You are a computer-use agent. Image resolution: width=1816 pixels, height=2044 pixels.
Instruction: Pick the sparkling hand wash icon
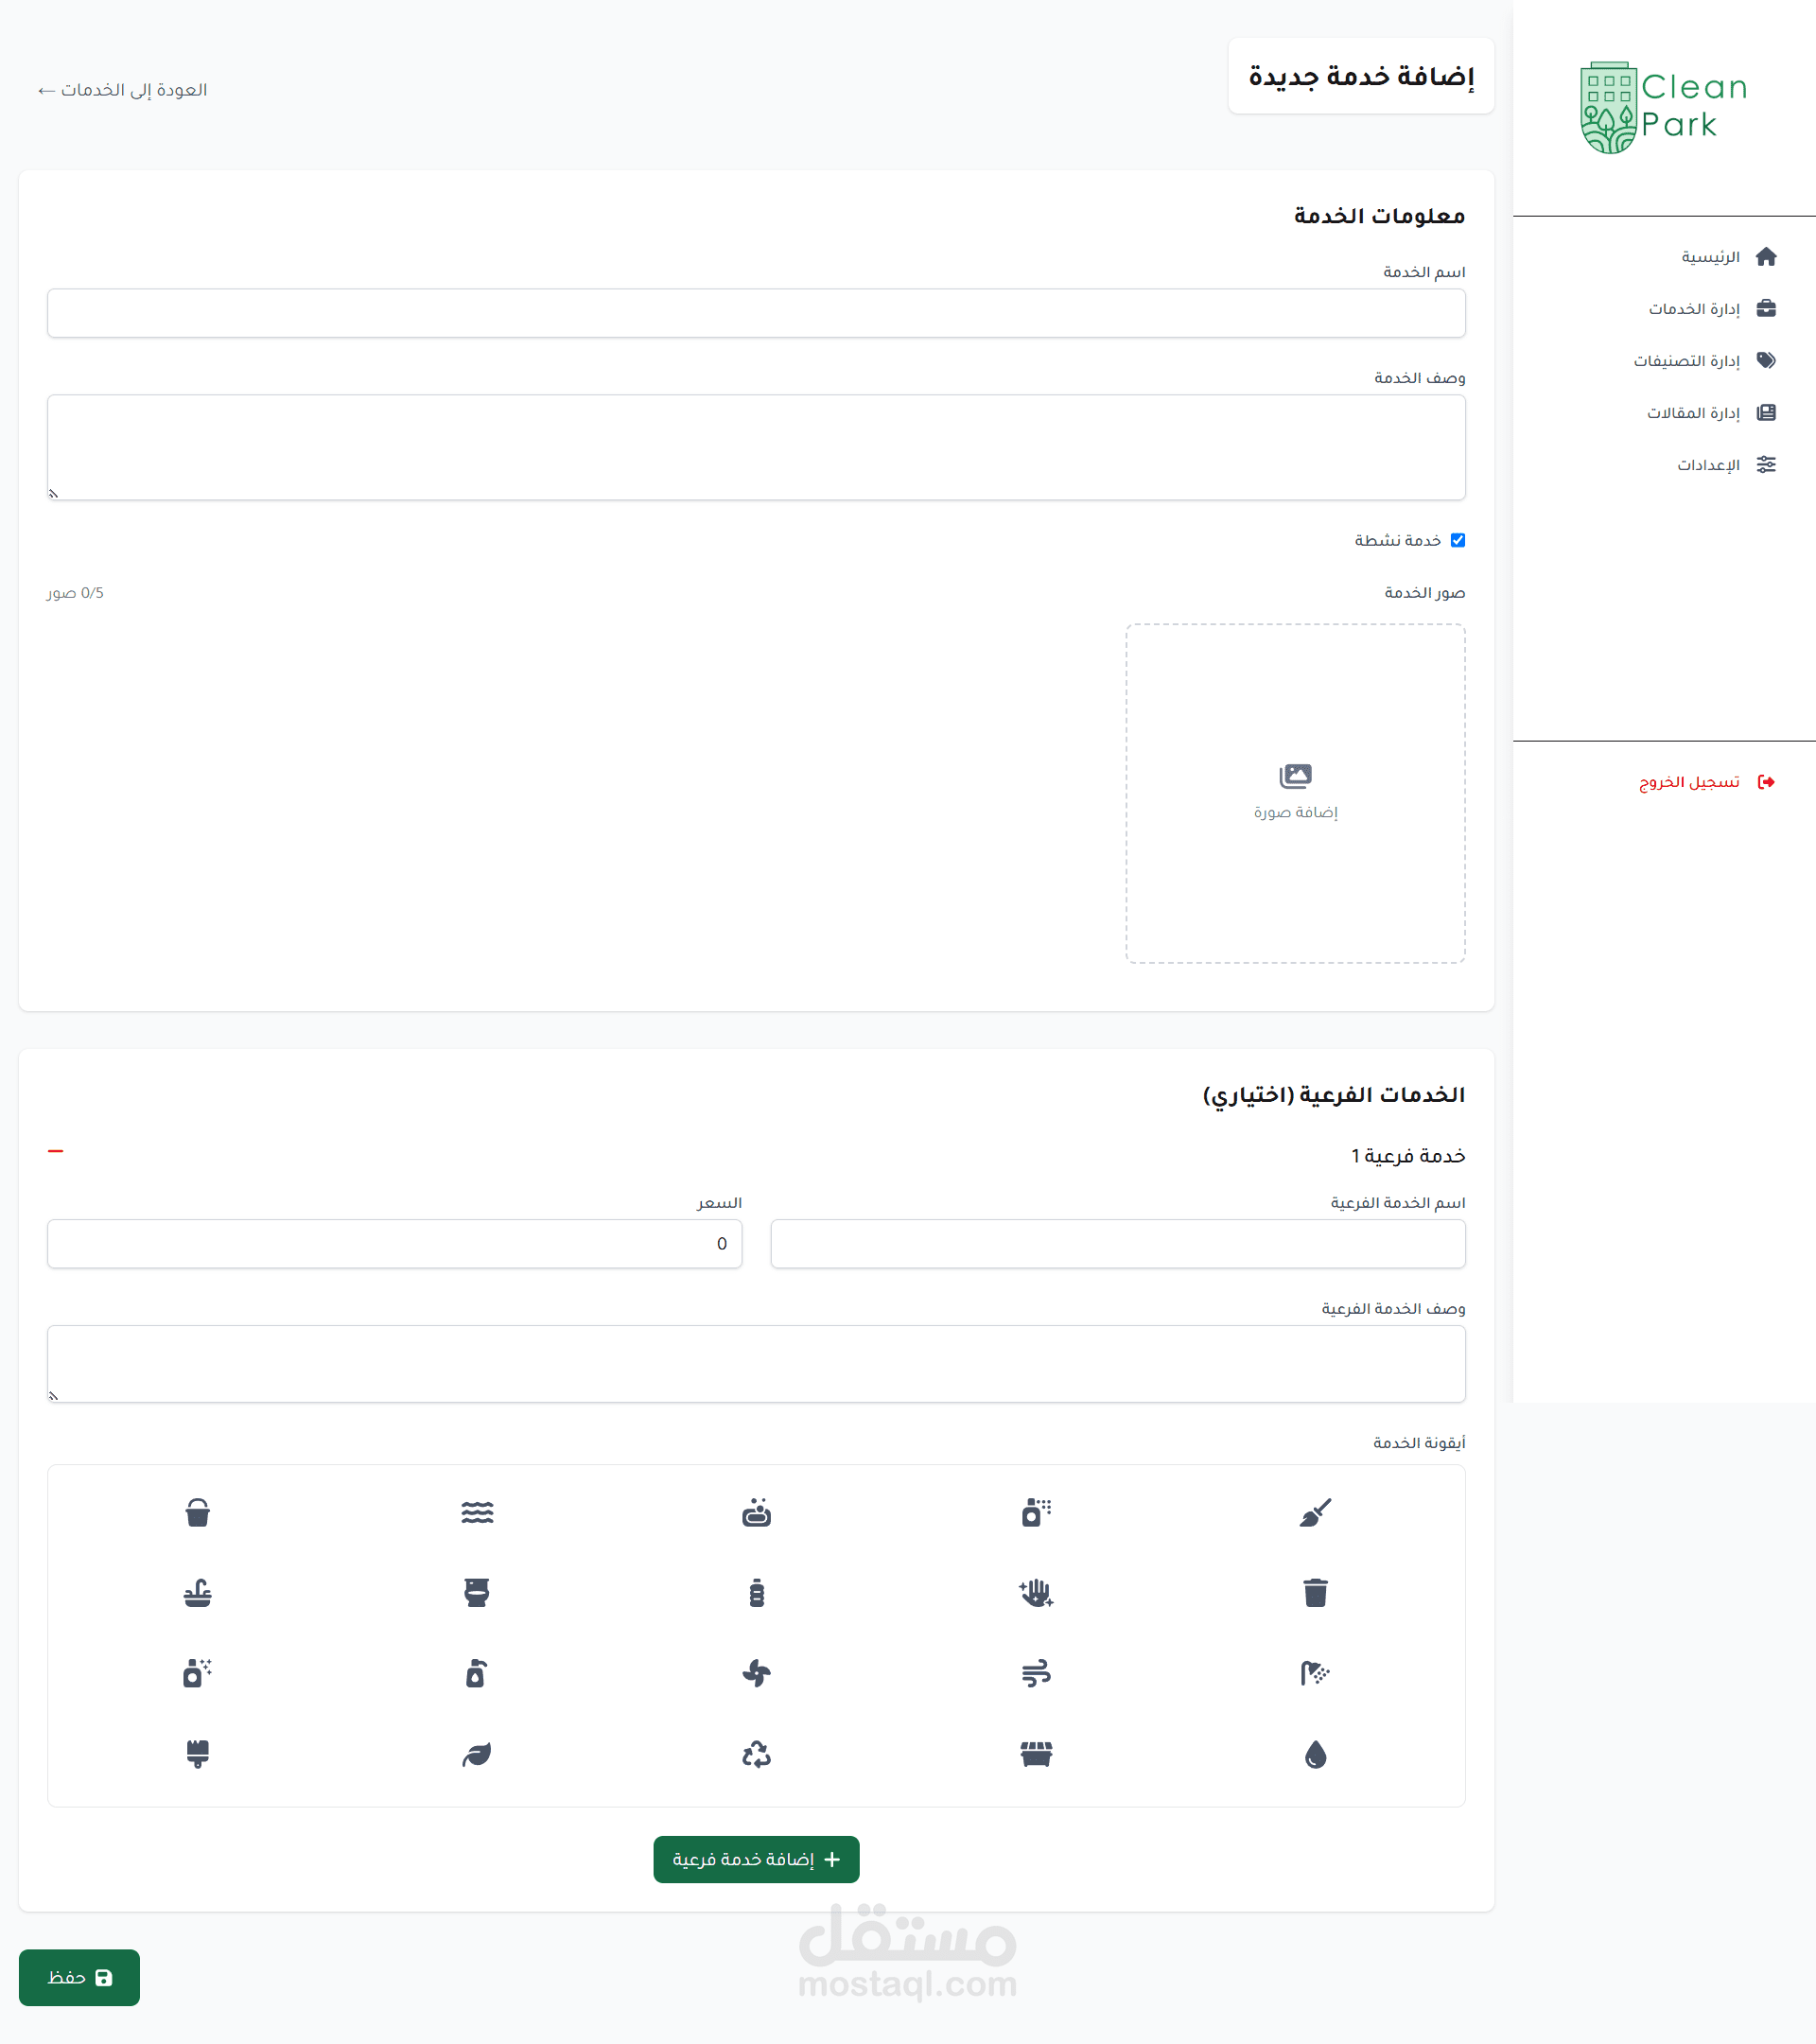click(x=1036, y=1592)
